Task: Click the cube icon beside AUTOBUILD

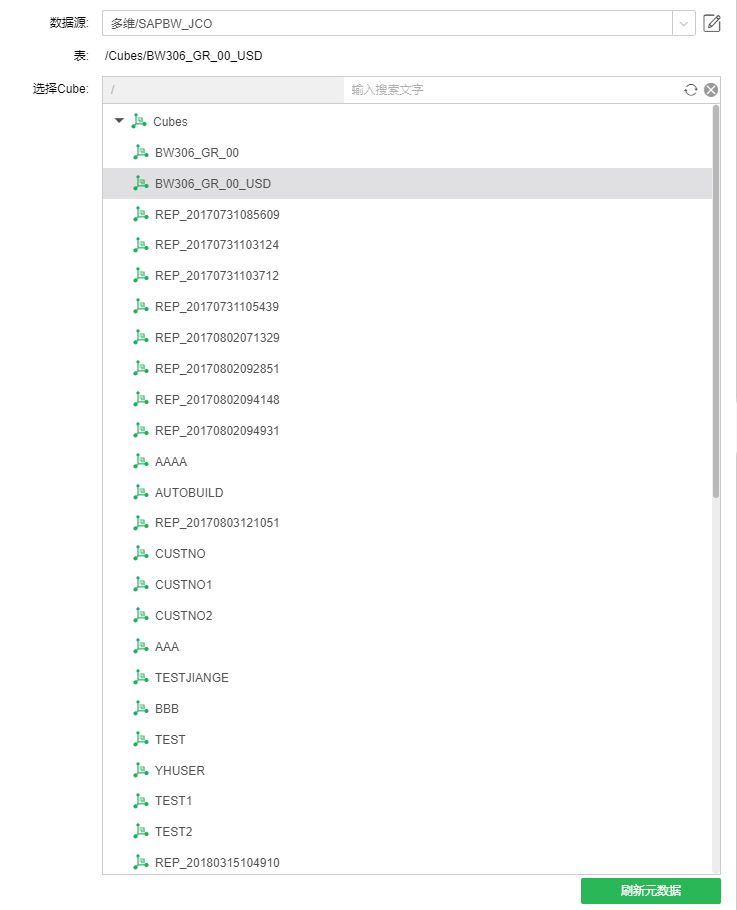Action: [x=140, y=493]
